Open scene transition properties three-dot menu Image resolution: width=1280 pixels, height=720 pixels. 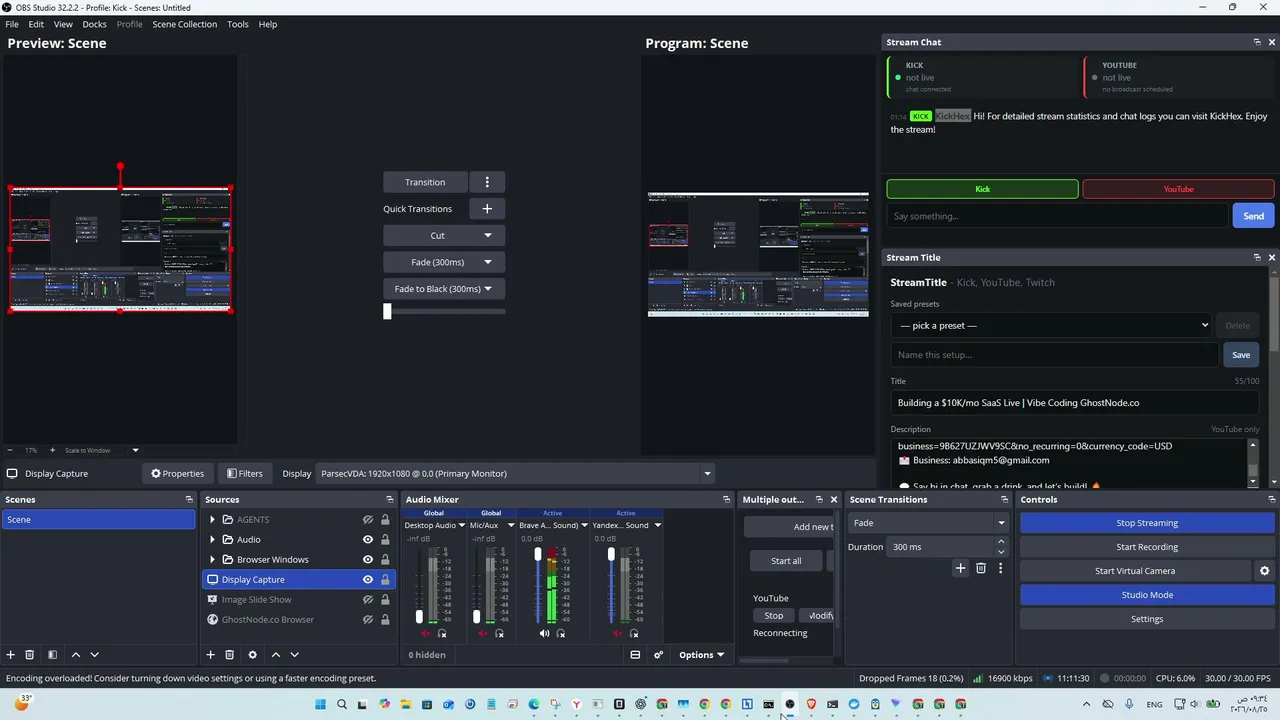(x=1000, y=568)
